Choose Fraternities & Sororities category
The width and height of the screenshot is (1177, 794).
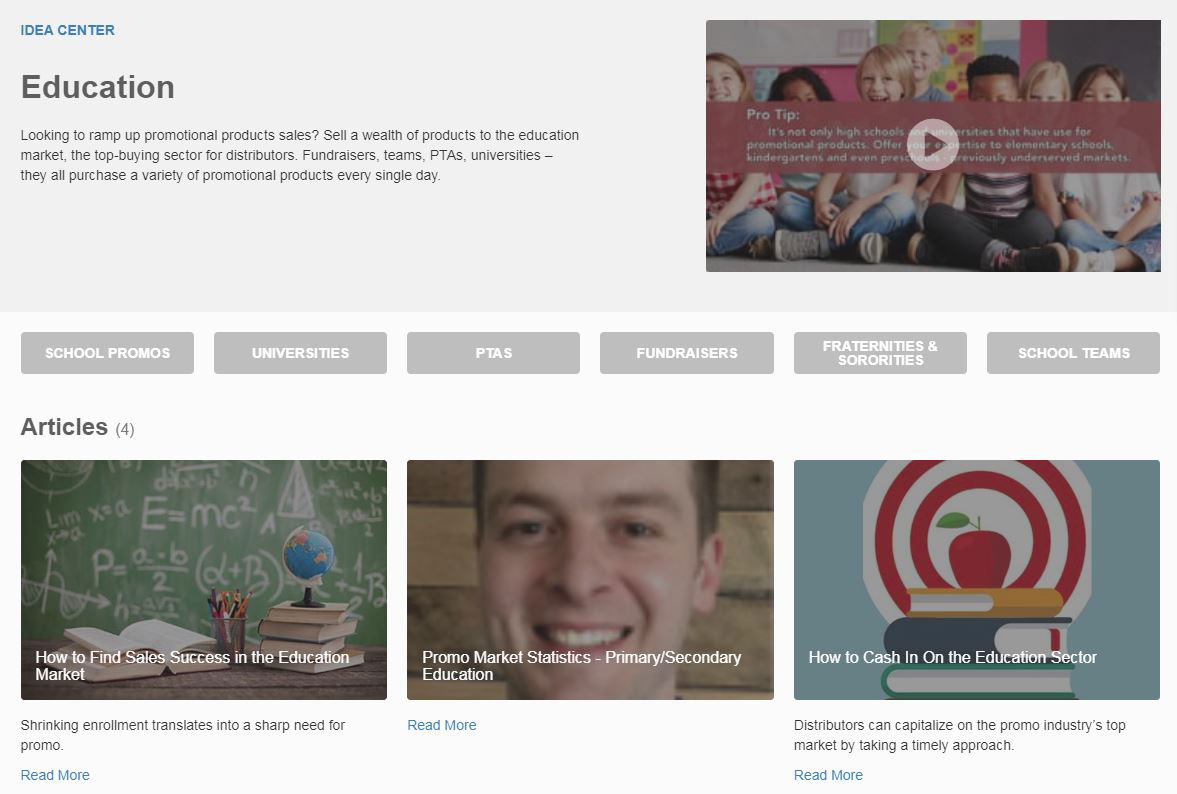pos(880,353)
